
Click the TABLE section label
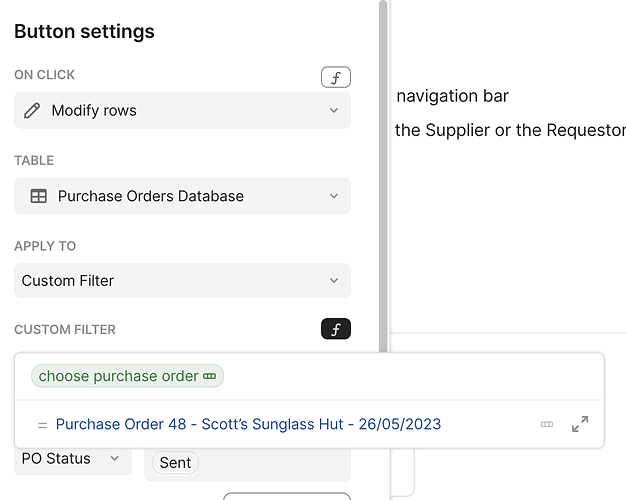click(x=34, y=161)
